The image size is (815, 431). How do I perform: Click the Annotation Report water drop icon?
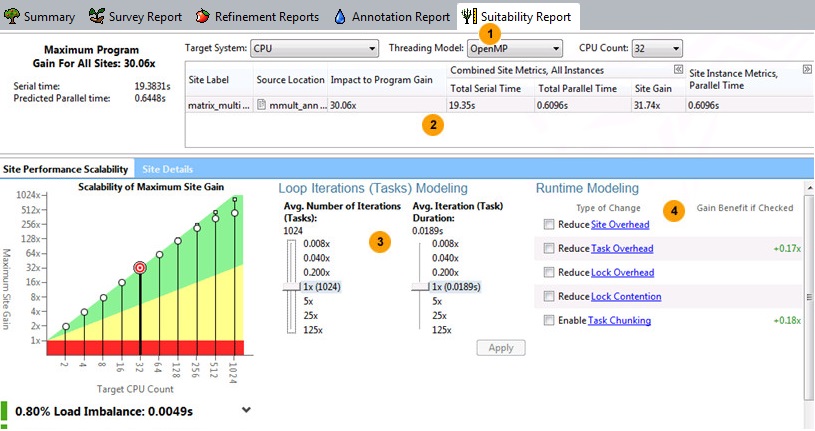[340, 17]
